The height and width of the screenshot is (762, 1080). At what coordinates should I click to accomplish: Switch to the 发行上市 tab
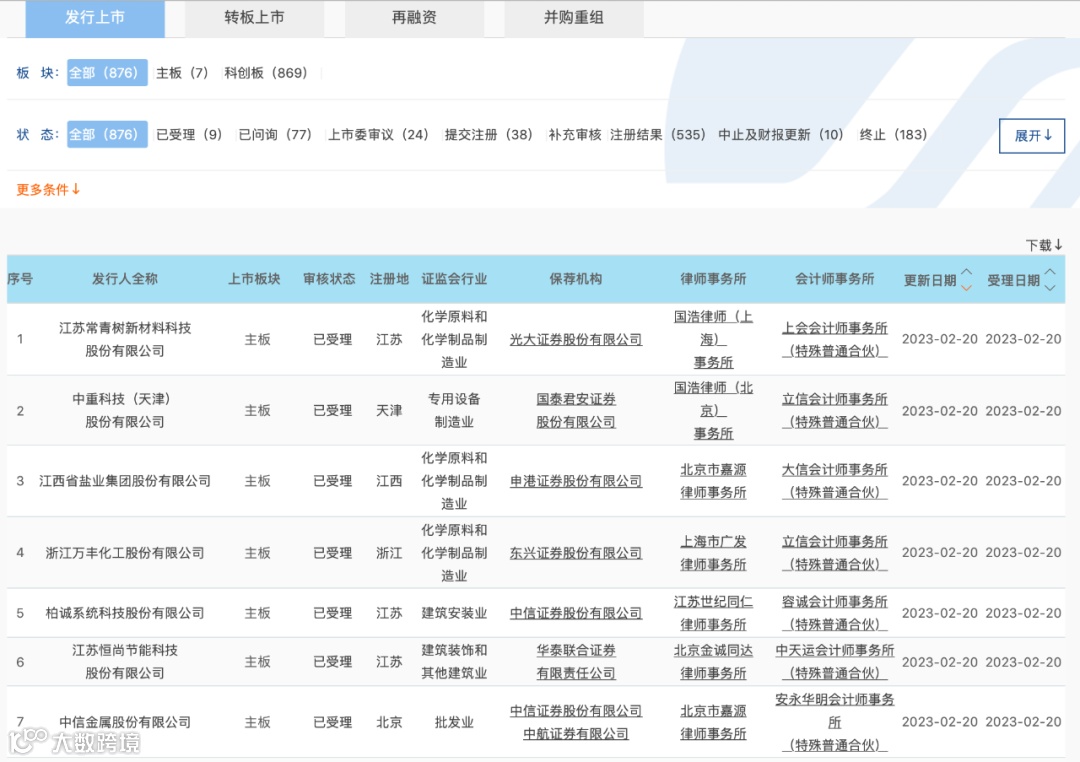pyautogui.click(x=95, y=18)
